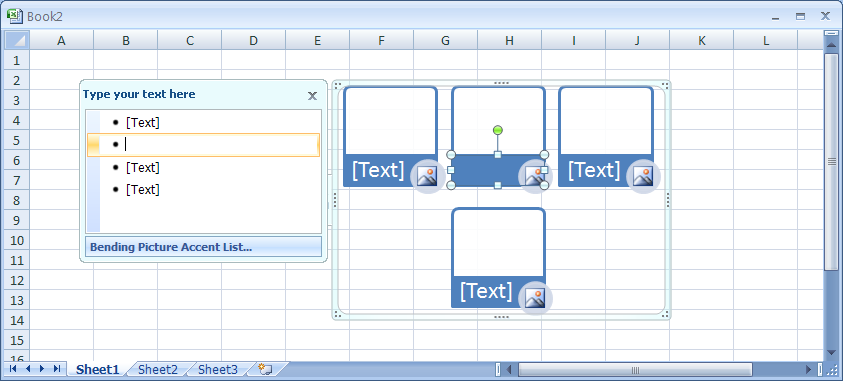The width and height of the screenshot is (843, 381).
Task: Click vertical scrollbar up arrow
Action: click(832, 46)
